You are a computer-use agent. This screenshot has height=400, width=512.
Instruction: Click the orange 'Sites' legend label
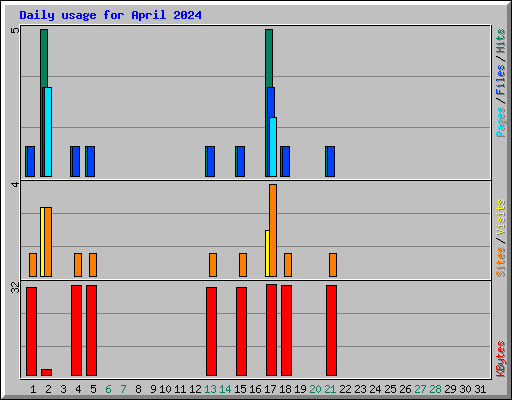click(x=501, y=262)
